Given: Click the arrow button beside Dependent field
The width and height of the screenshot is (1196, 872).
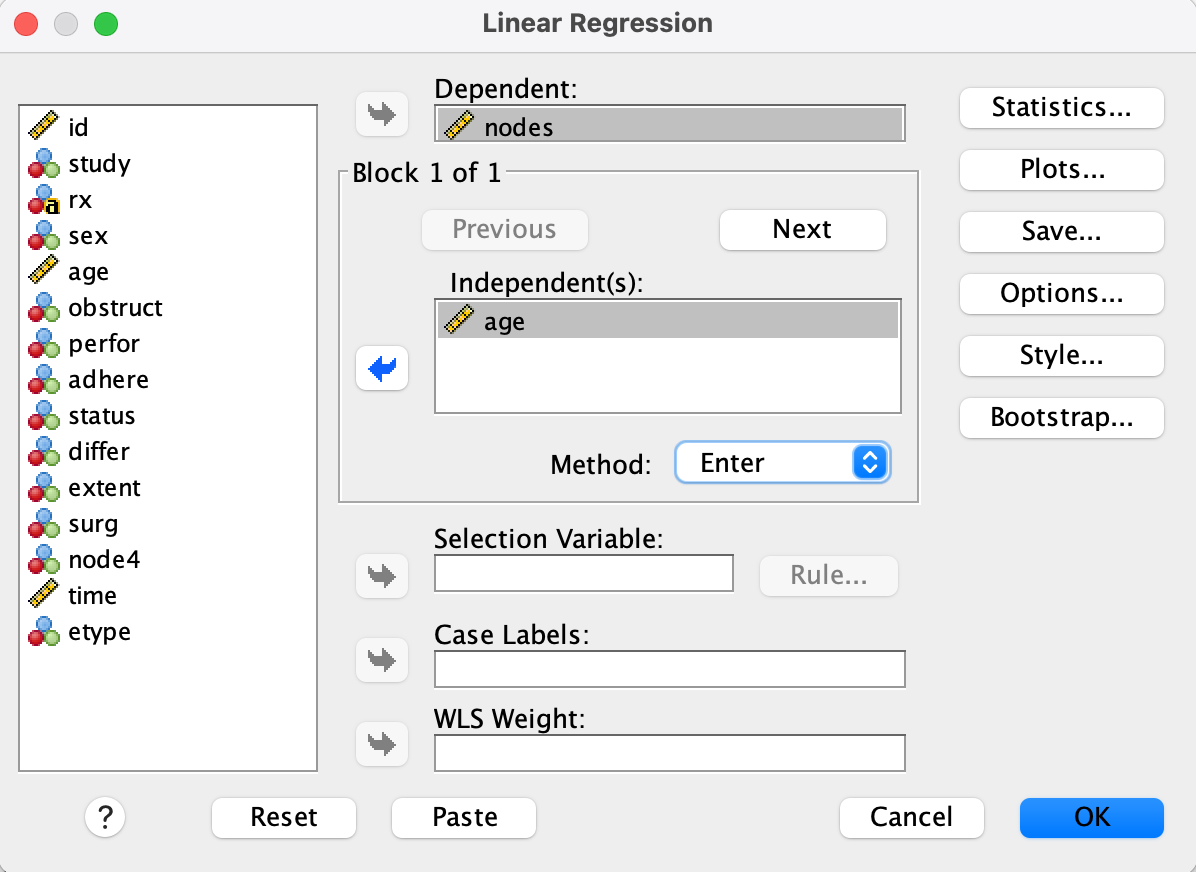Looking at the screenshot, I should coord(382,114).
